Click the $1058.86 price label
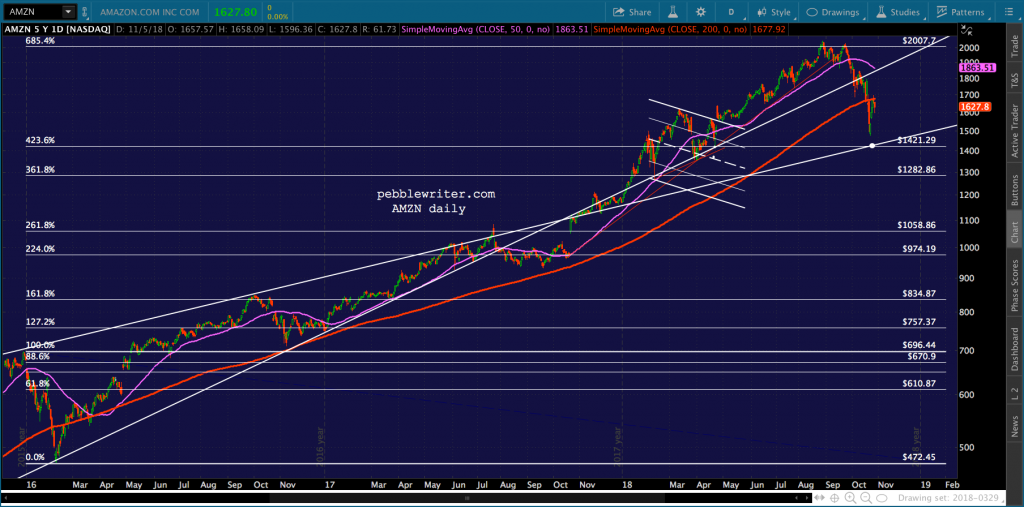Image resolution: width=1024 pixels, height=507 pixels. 917,225
